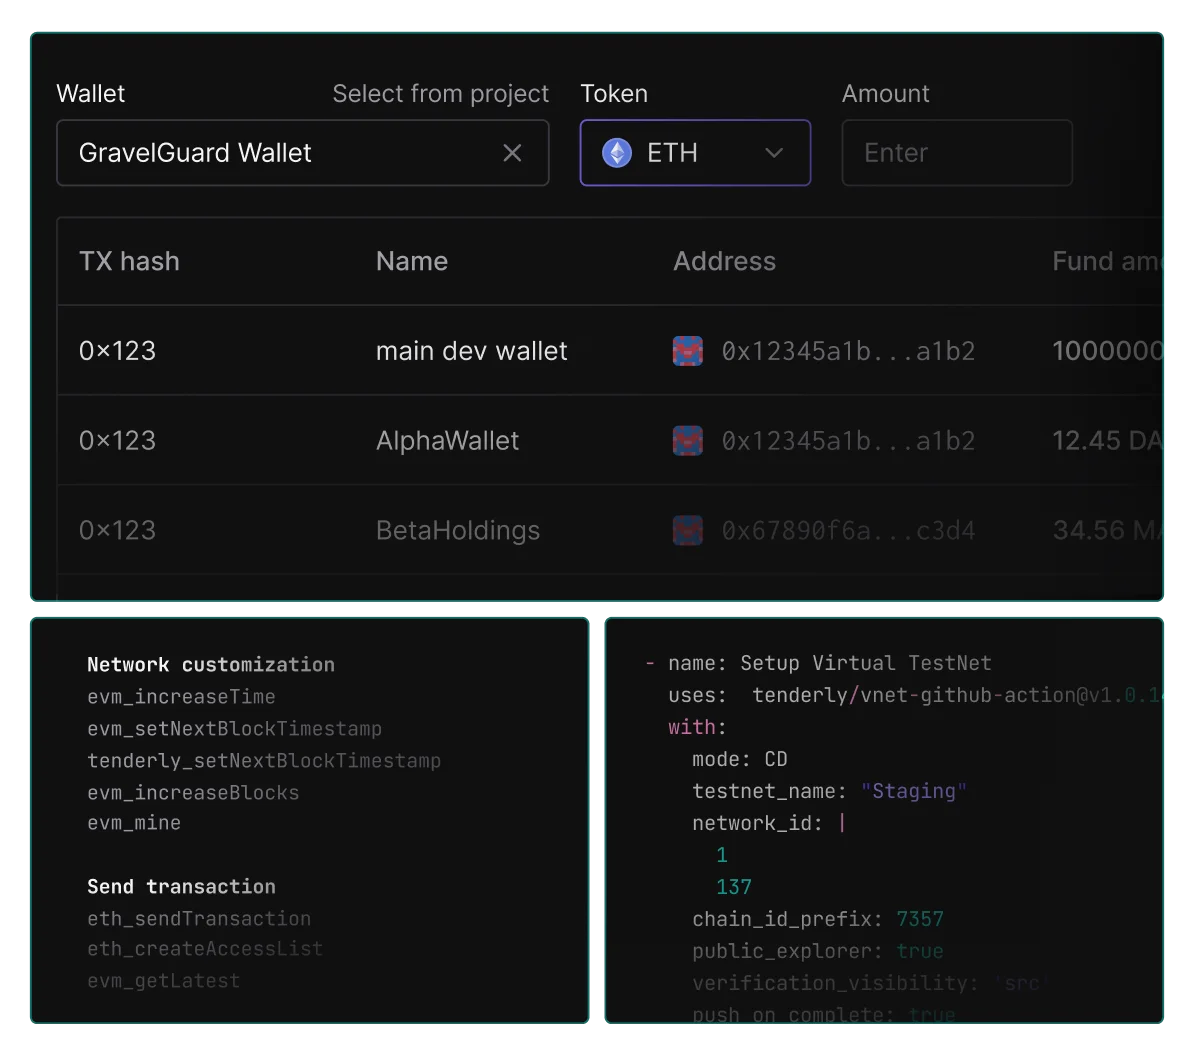Image resolution: width=1194 pixels, height=1056 pixels.
Task: Select eth_sendTransaction under Send transaction
Action: (x=199, y=918)
